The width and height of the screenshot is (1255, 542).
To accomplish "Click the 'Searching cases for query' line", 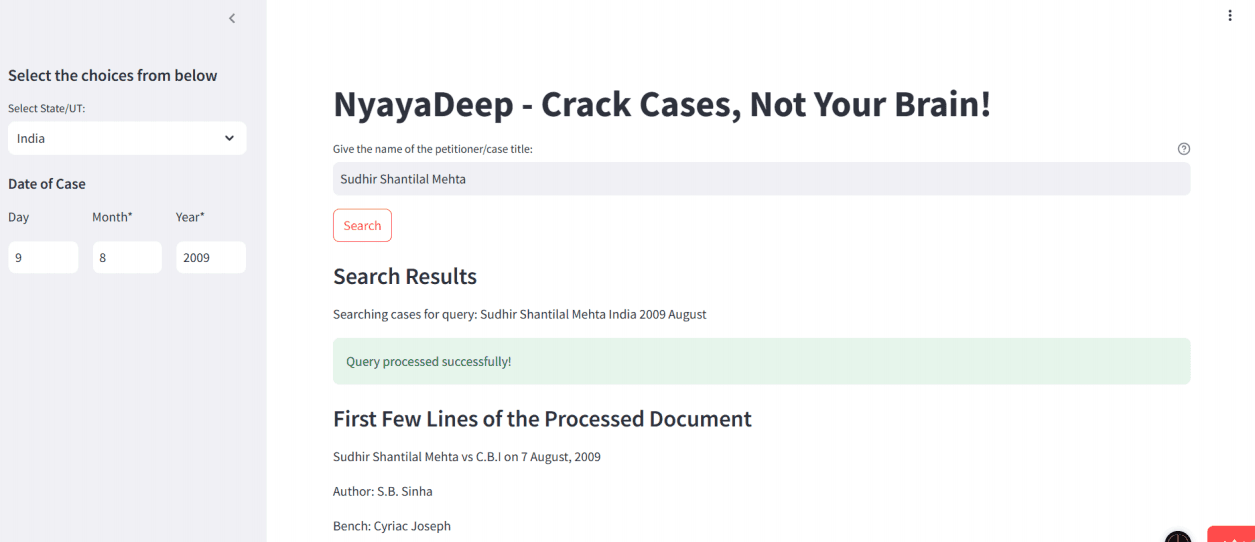I will click(520, 314).
